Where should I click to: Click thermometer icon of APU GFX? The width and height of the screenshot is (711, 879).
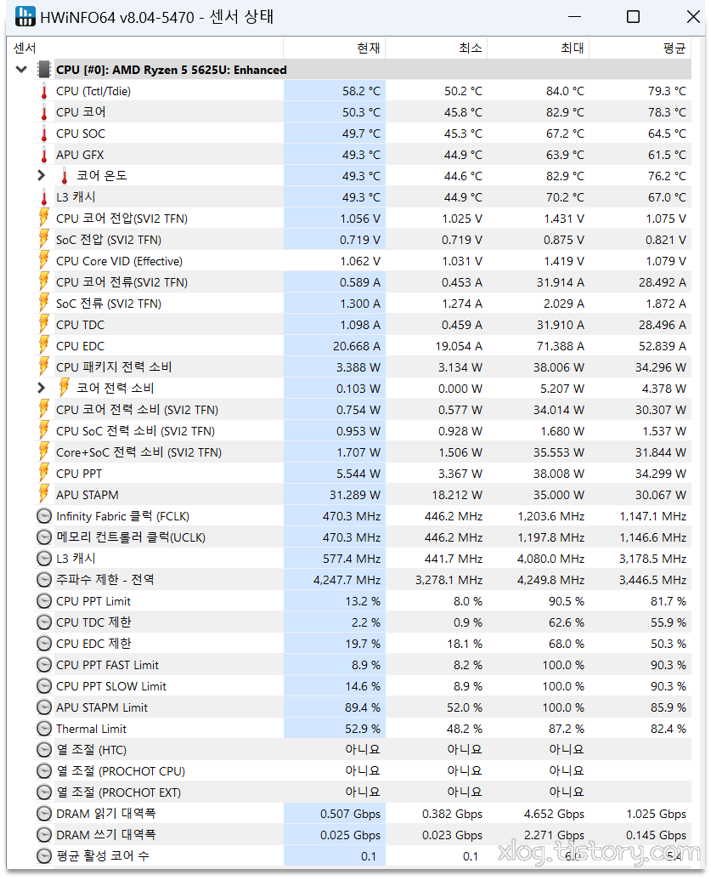[x=44, y=155]
